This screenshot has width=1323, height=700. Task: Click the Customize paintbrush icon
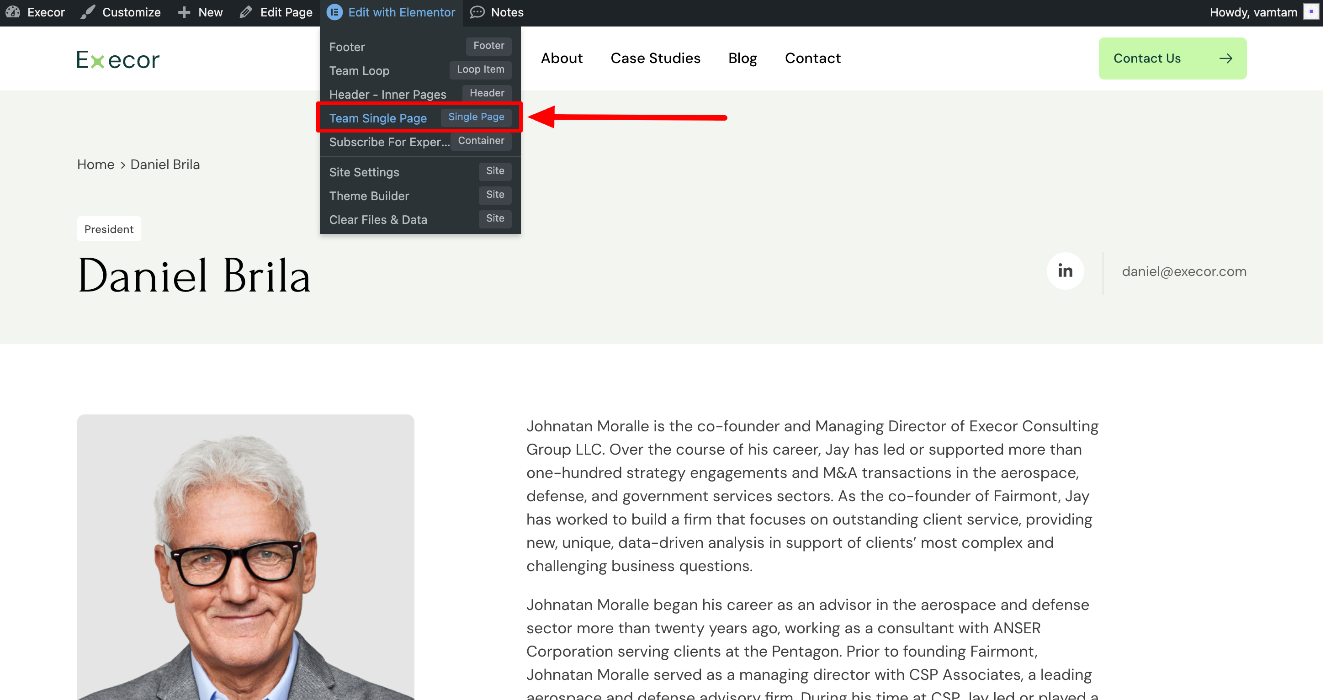[88, 12]
